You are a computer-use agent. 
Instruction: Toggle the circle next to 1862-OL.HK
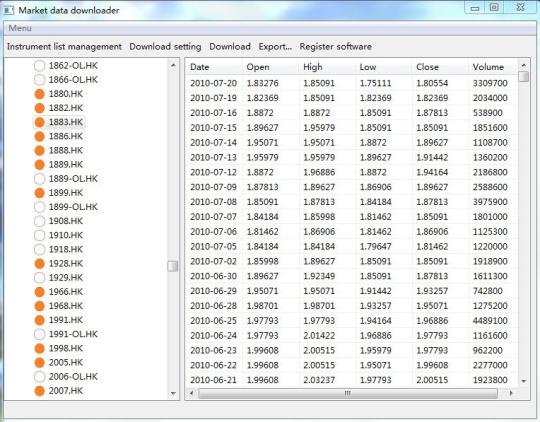pos(40,65)
